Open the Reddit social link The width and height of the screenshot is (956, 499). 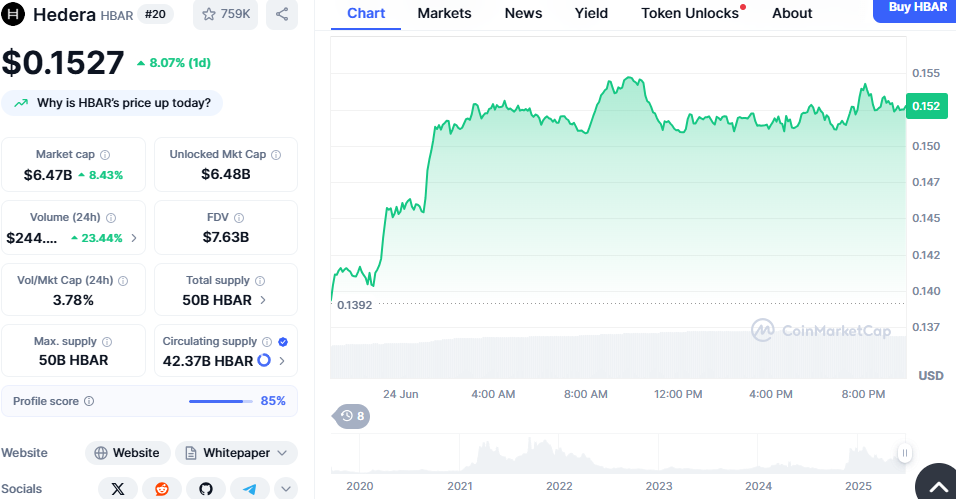pyautogui.click(x=162, y=489)
